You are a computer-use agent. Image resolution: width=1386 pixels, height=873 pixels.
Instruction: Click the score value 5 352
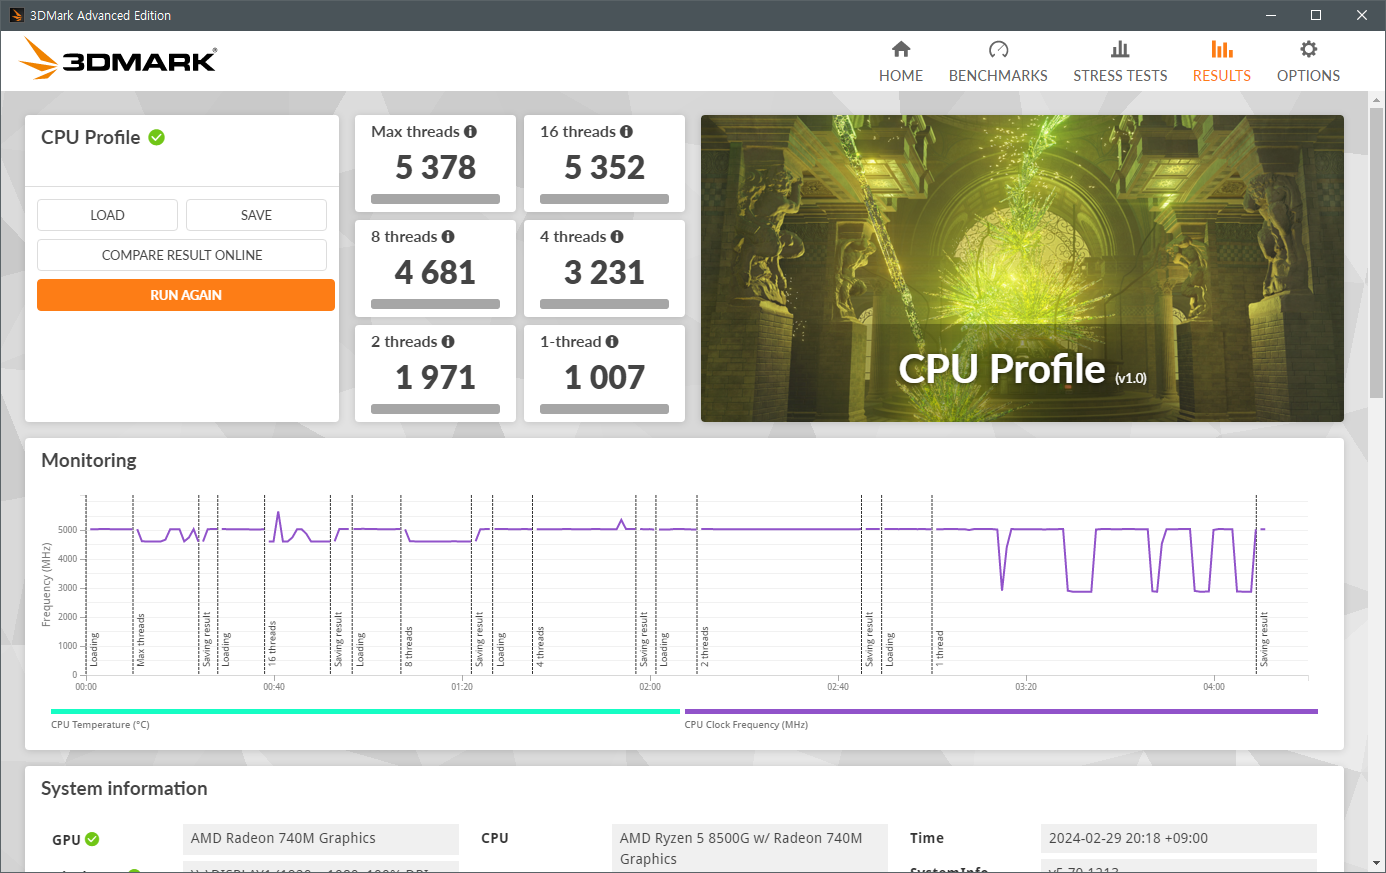[604, 167]
